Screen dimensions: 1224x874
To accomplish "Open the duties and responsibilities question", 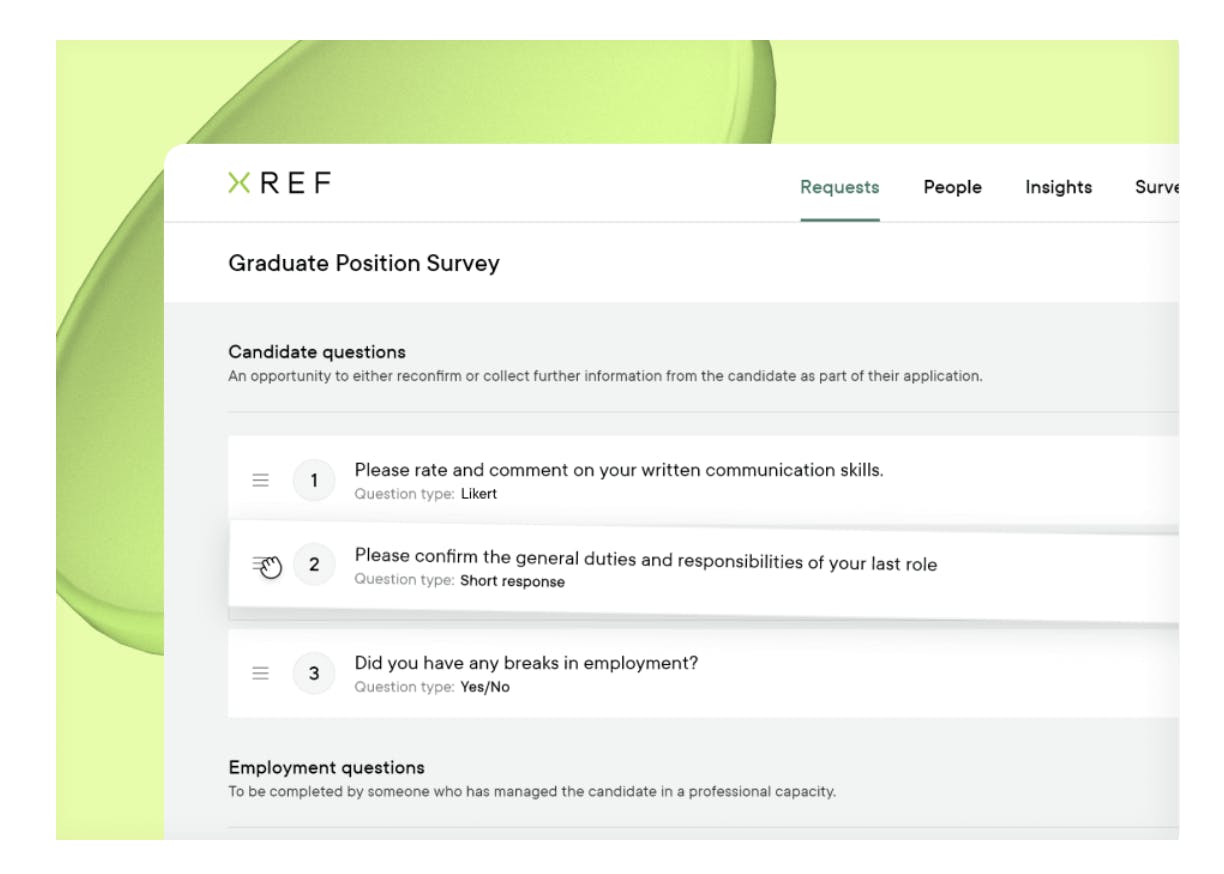I will coord(645,561).
